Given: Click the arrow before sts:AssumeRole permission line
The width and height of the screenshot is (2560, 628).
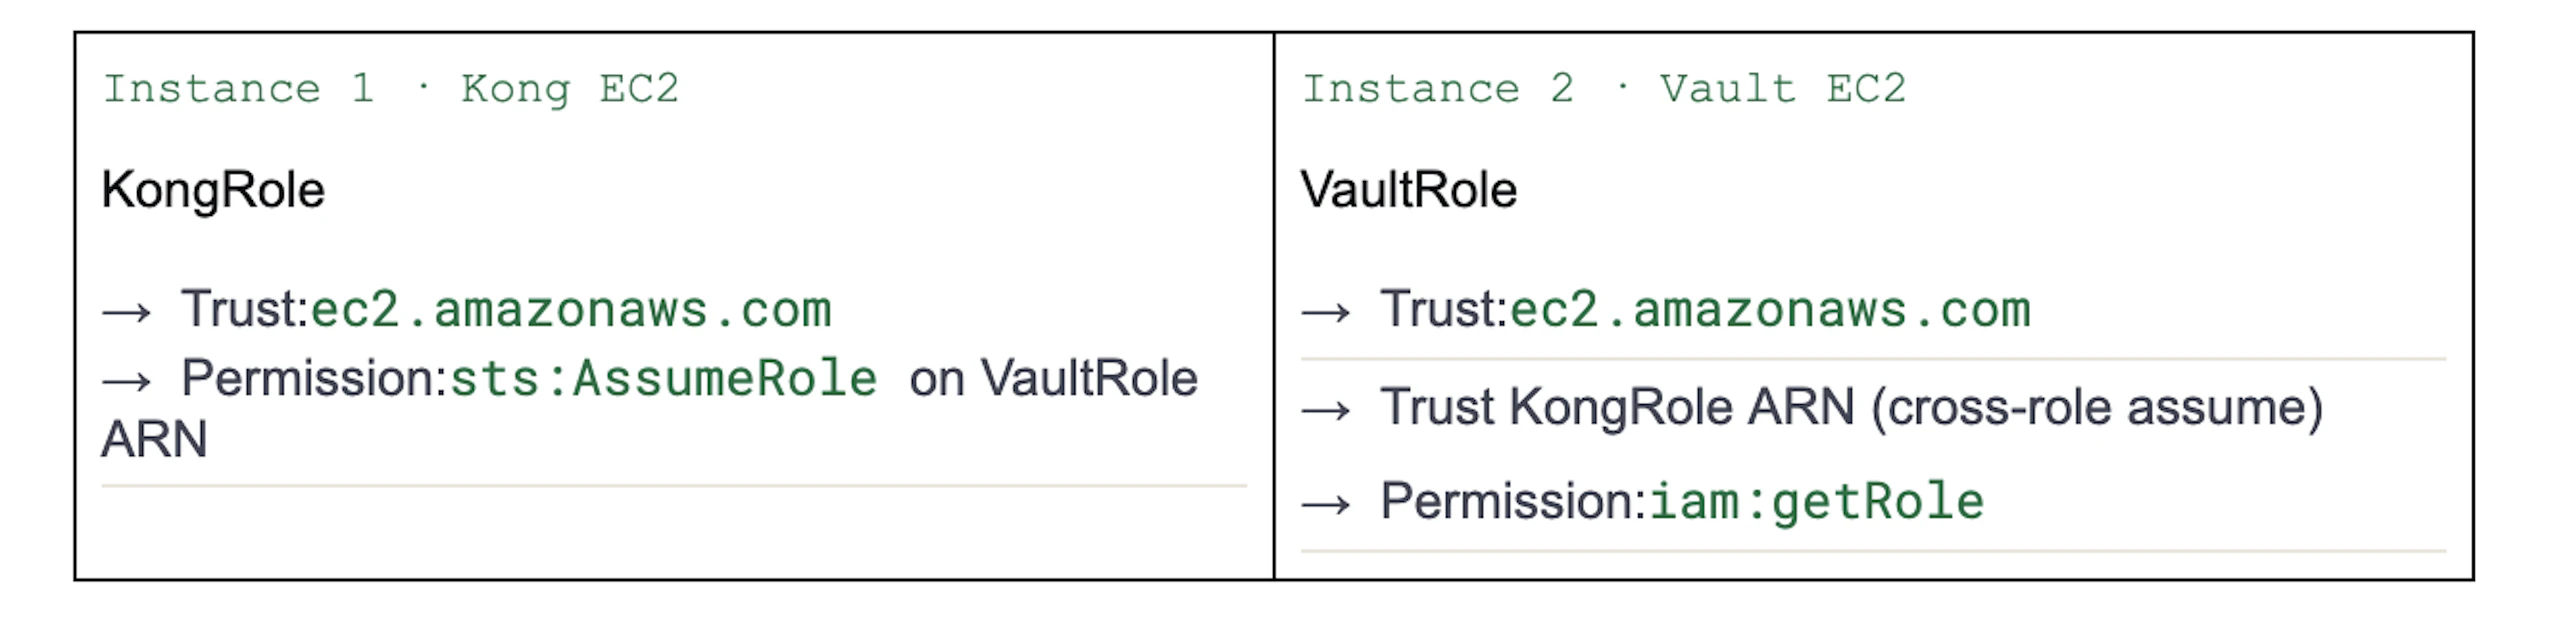Looking at the screenshot, I should pyautogui.click(x=126, y=381).
